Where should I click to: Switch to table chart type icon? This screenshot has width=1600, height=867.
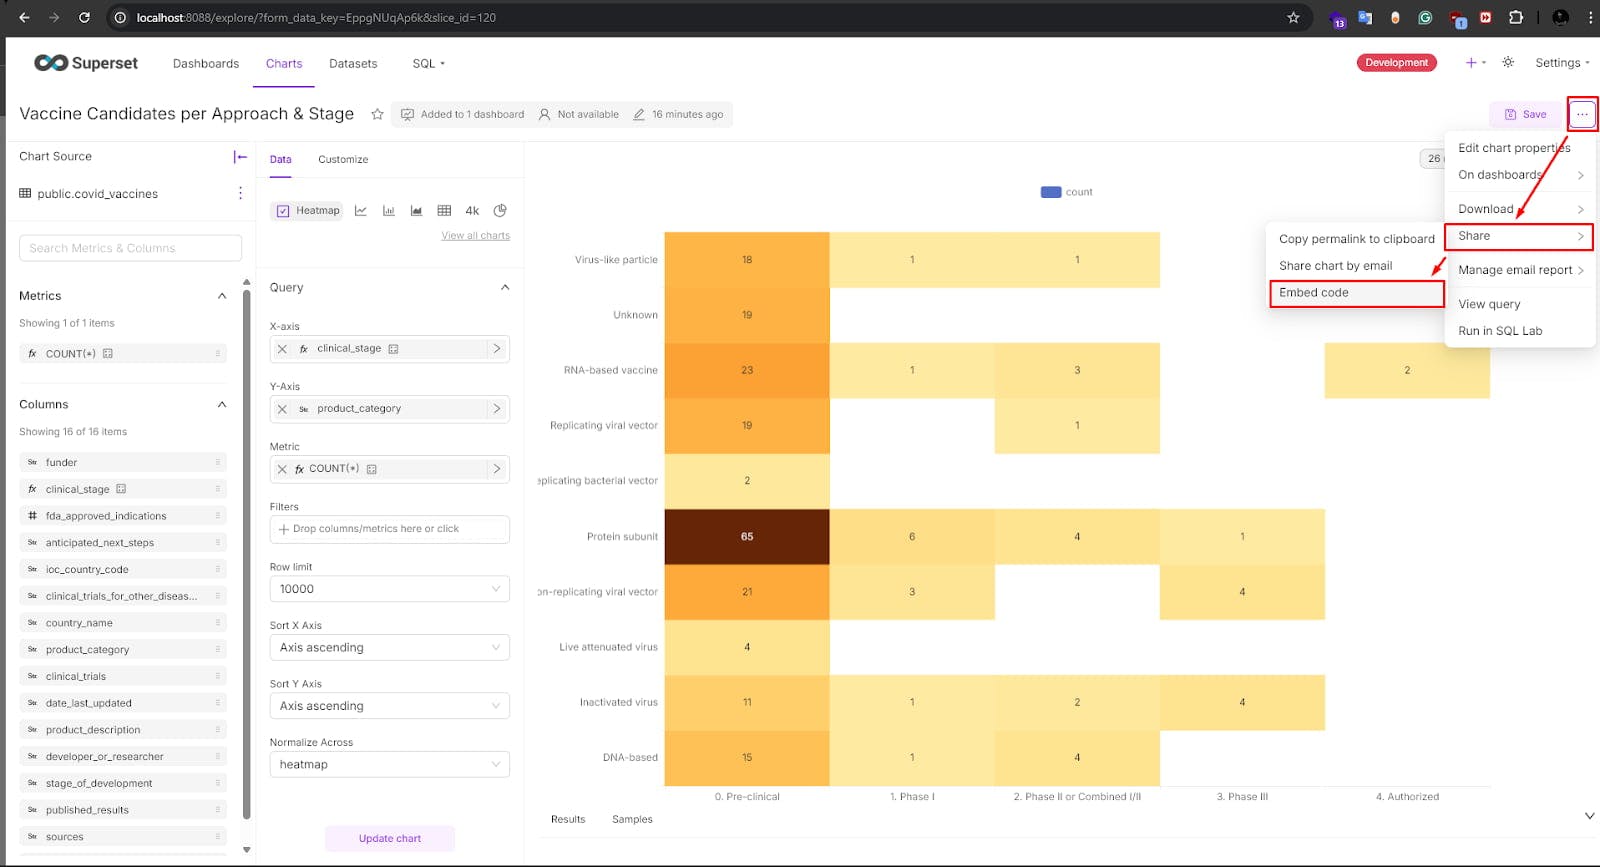click(444, 211)
